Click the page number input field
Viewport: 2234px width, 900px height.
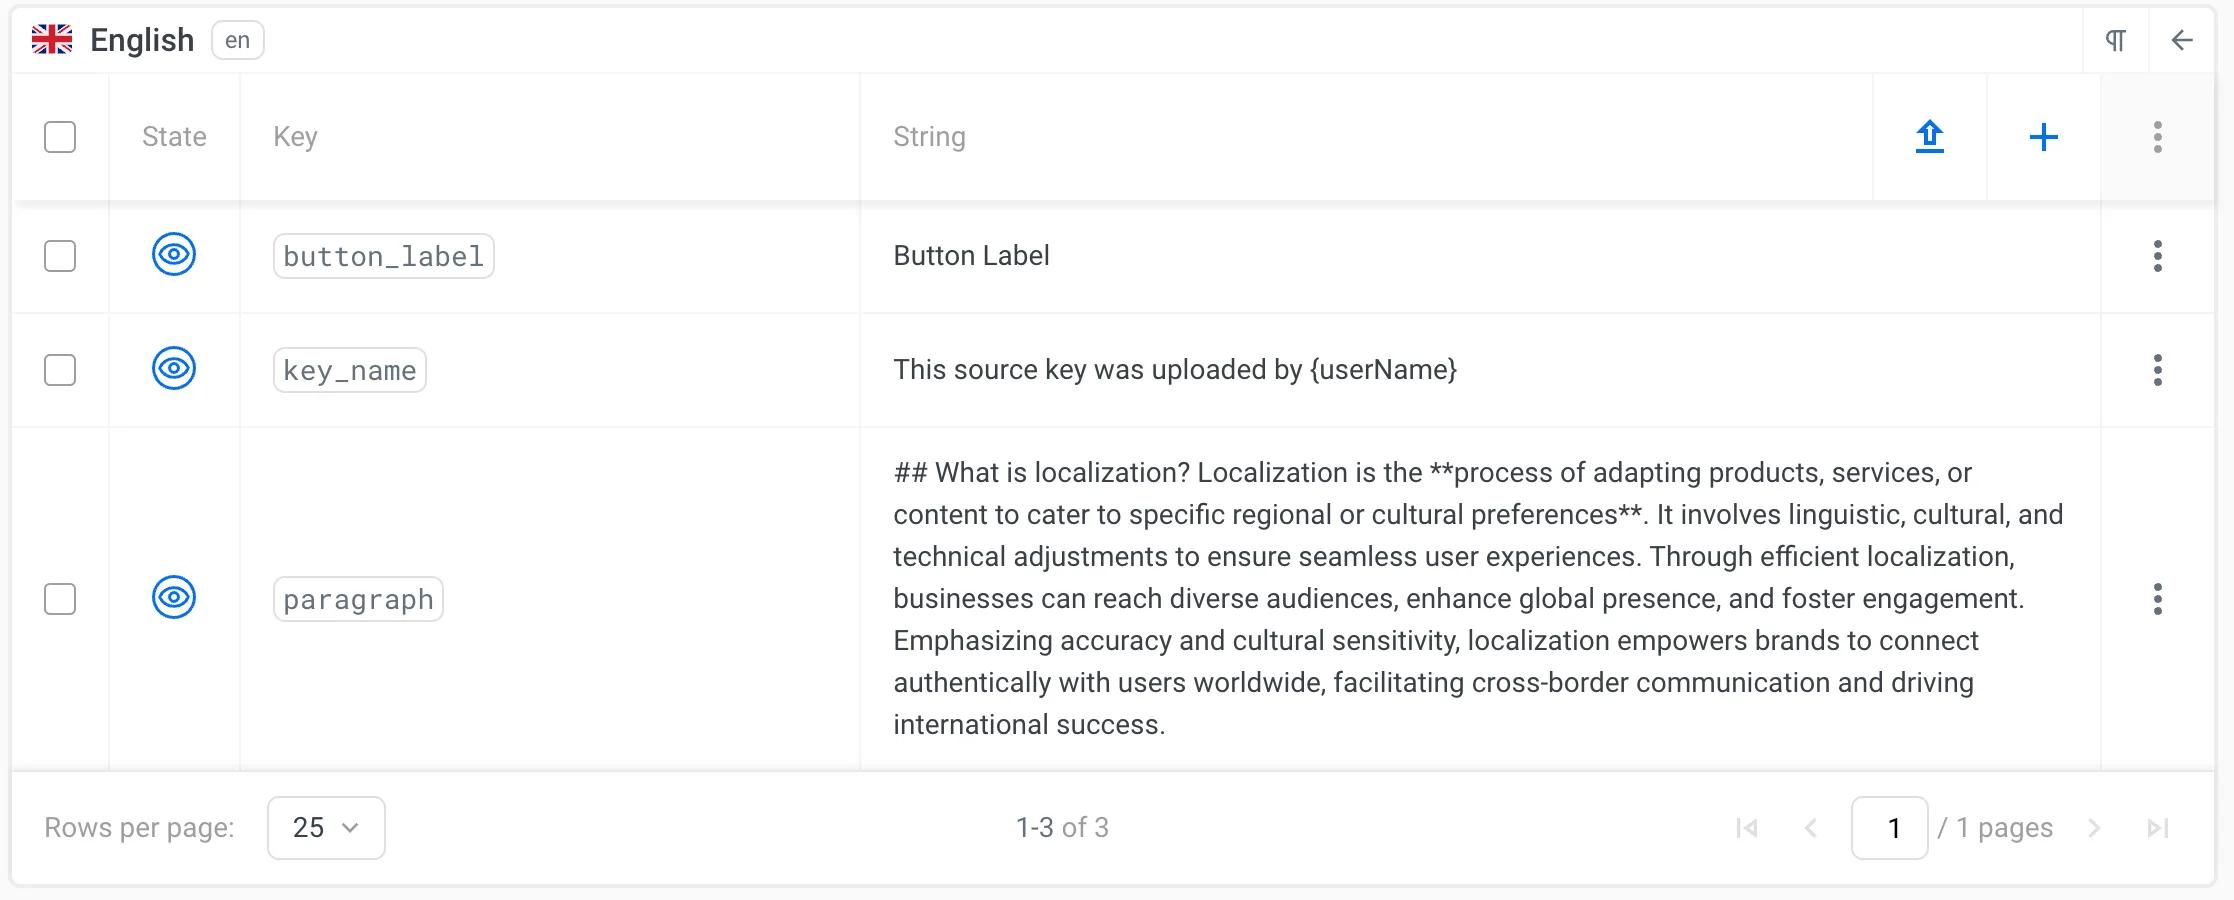1890,827
